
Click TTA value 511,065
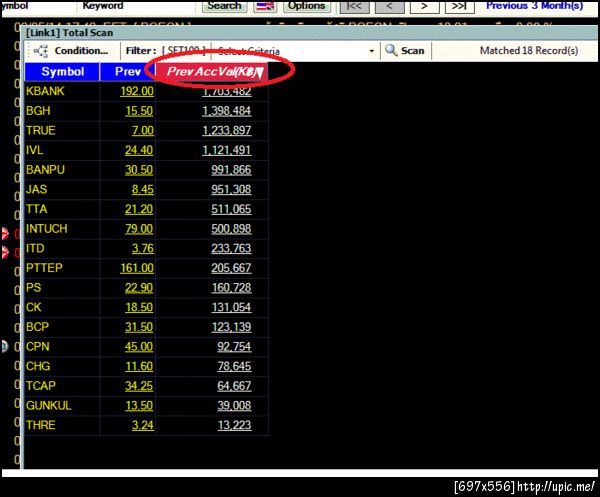pyautogui.click(x=231, y=209)
